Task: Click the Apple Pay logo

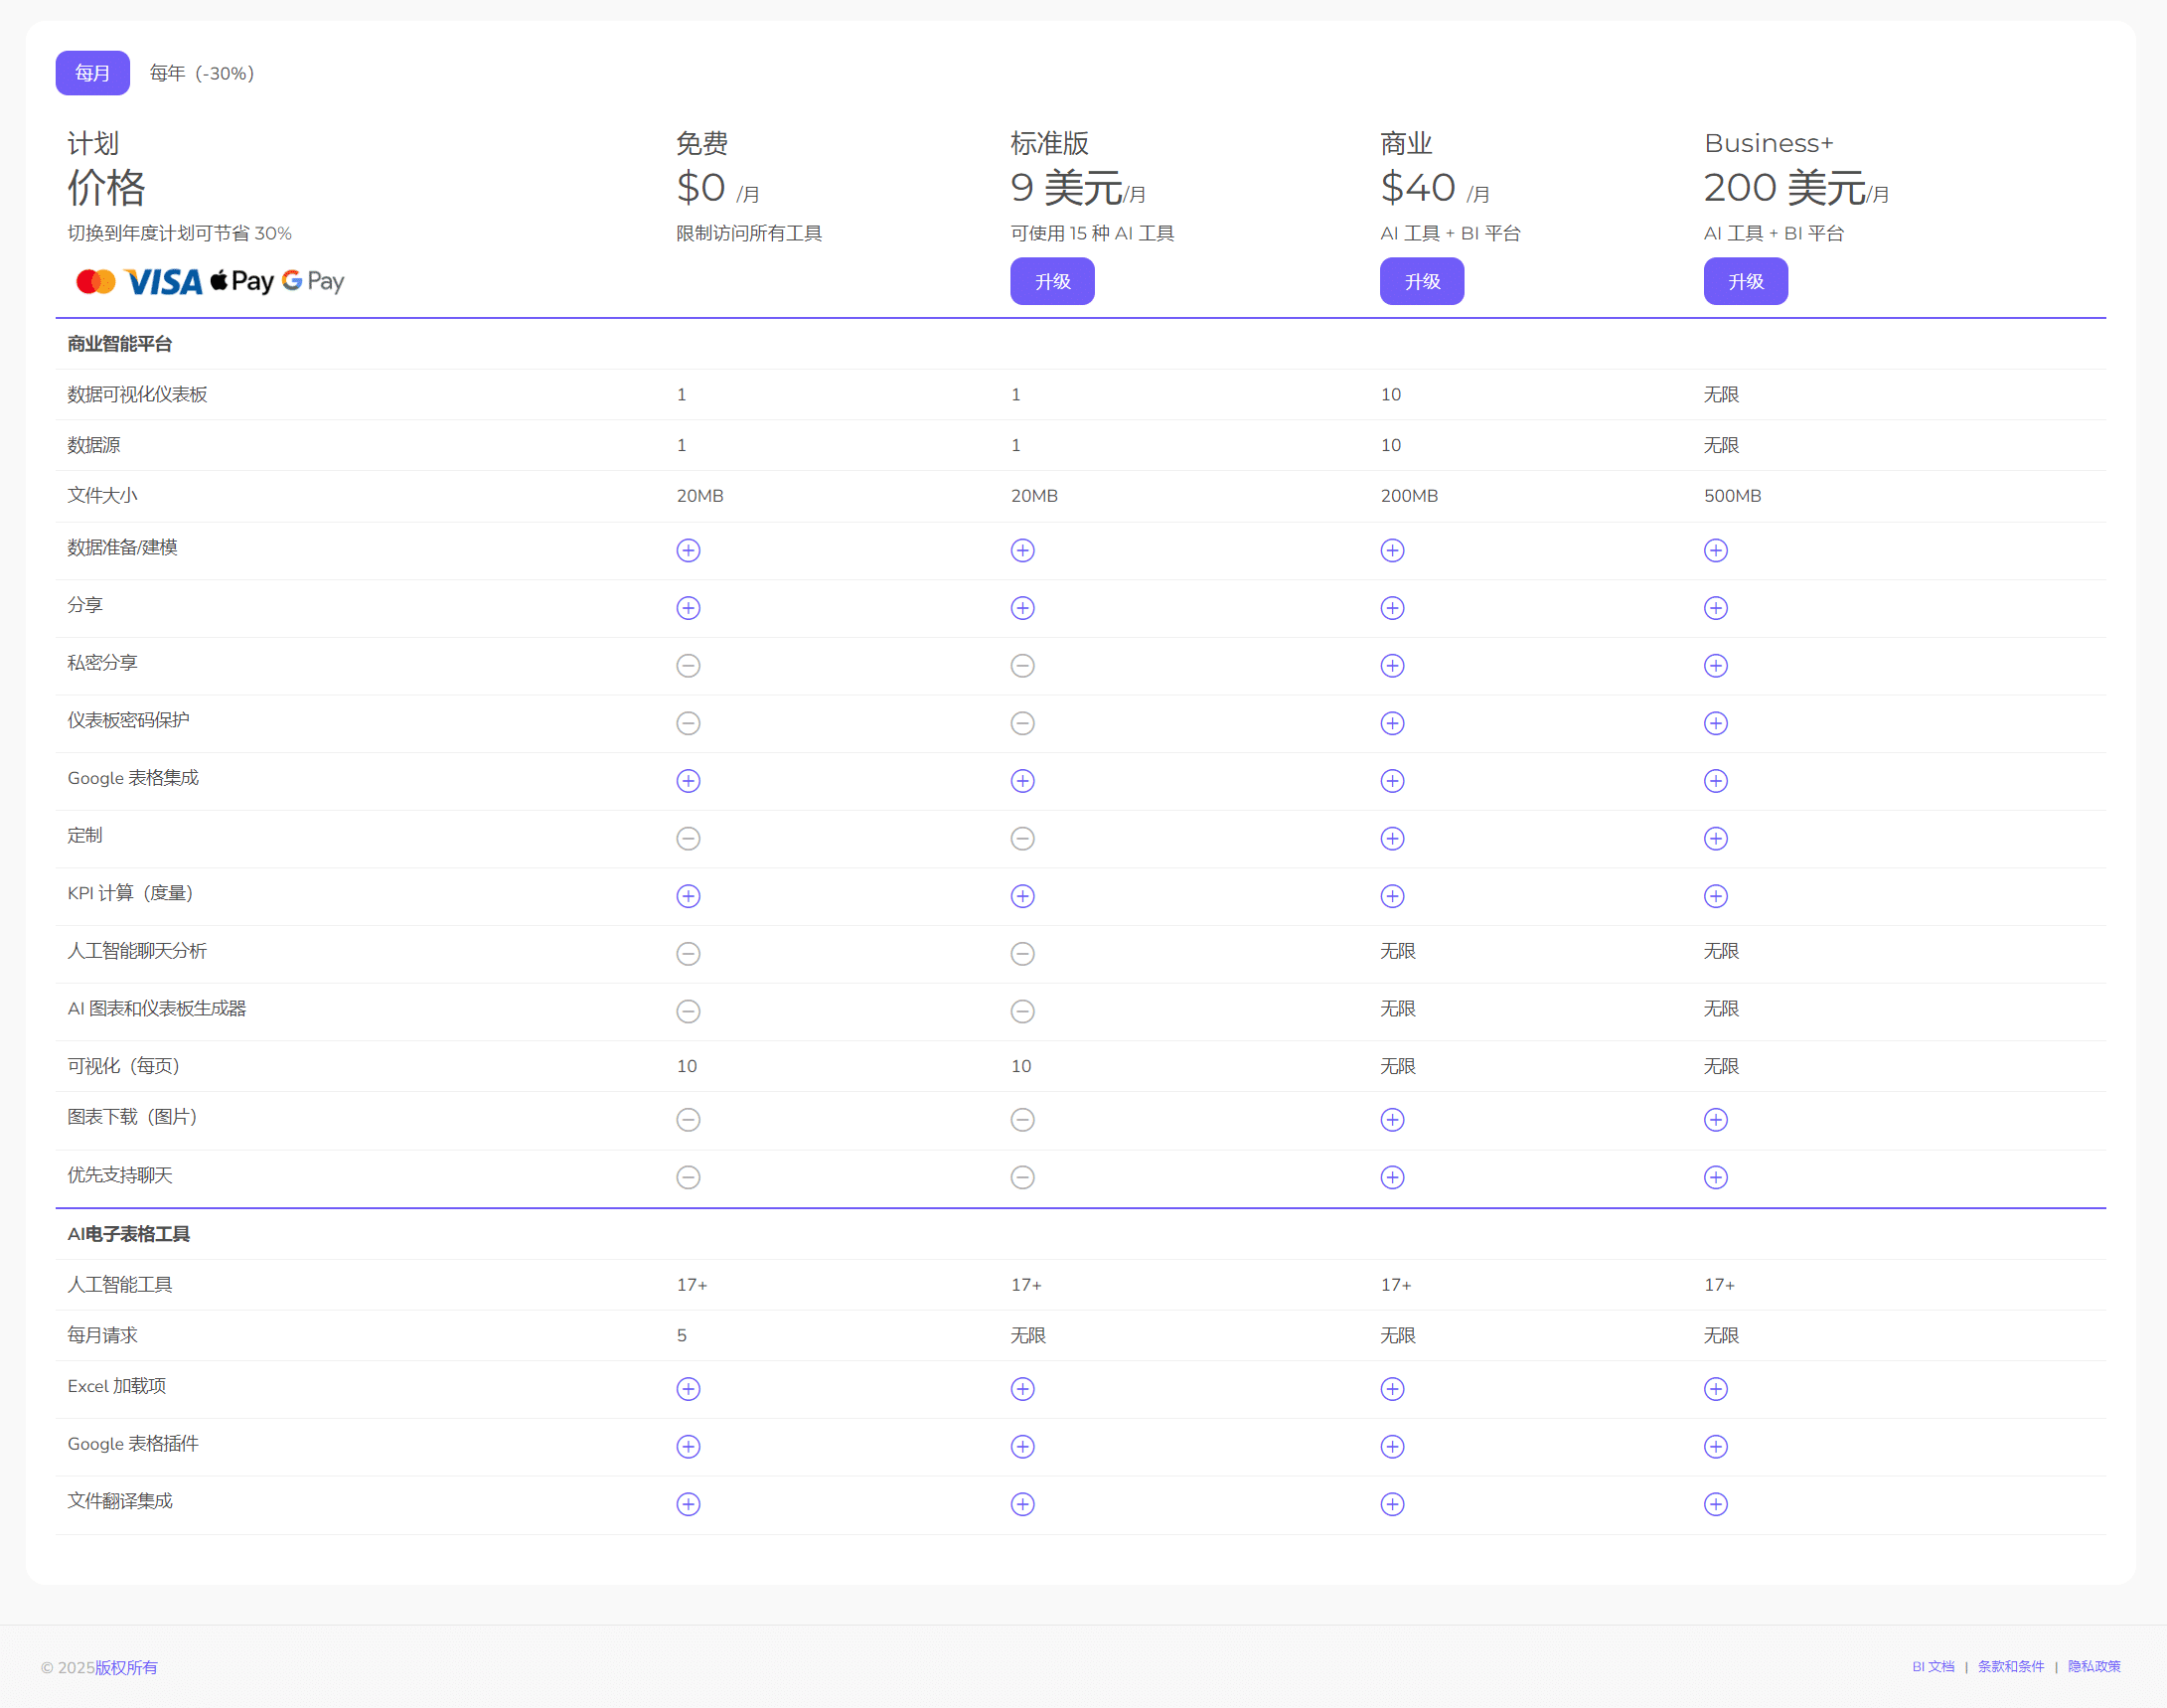Action: coord(242,282)
